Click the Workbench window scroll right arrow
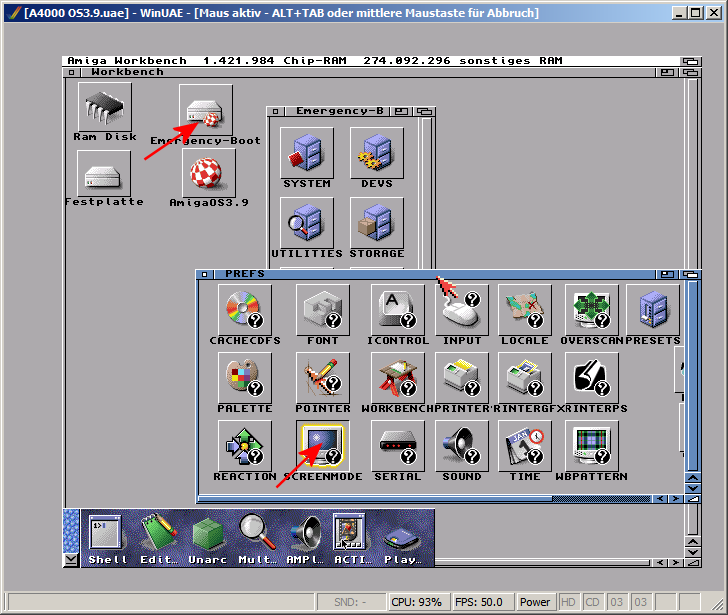Viewport: 728px width, 615px height. (676, 563)
